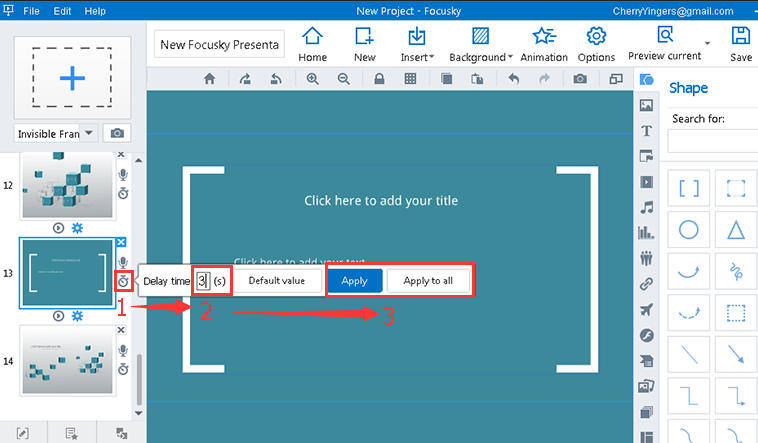Click the overlapping windows icon
The image size is (758, 443).
[x=616, y=79]
